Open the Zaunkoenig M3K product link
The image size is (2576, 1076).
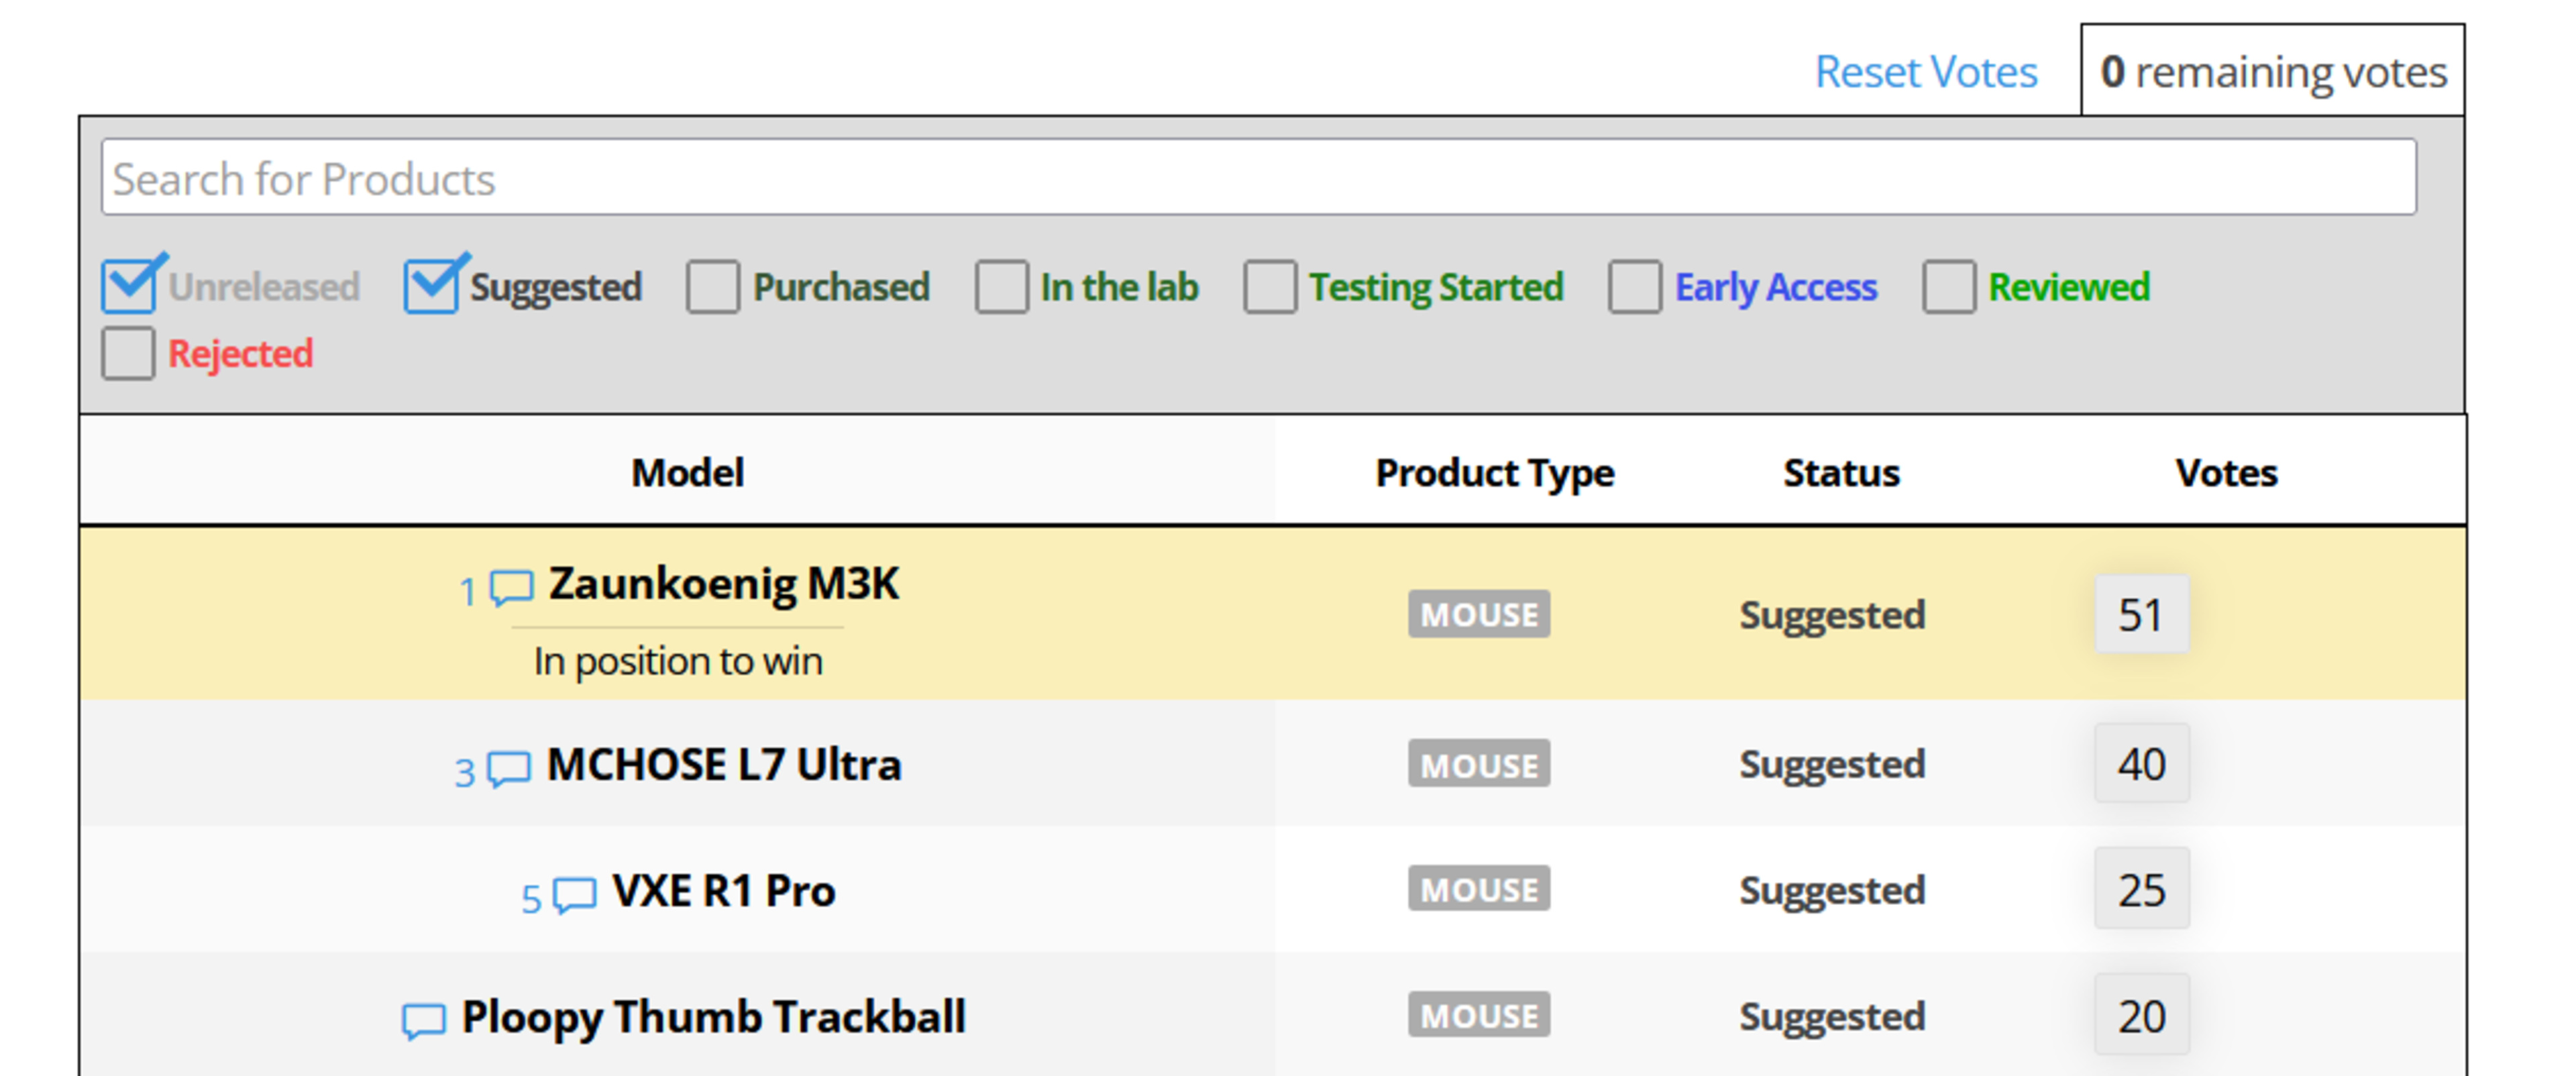click(x=724, y=583)
